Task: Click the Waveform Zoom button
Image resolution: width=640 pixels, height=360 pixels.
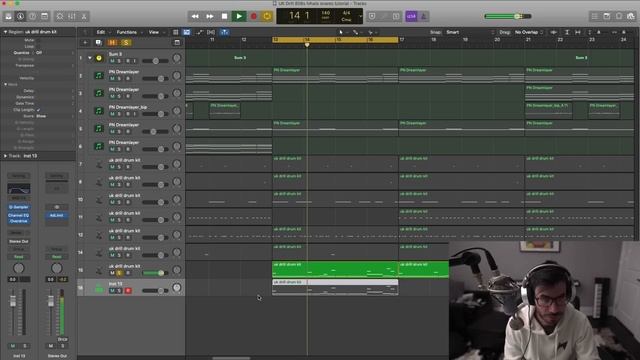Action: 553,32
